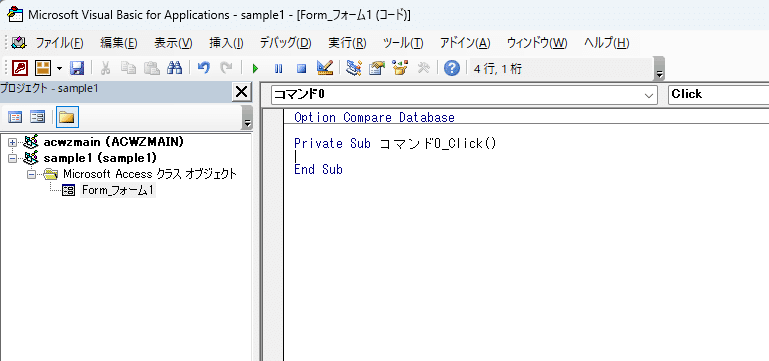The height and width of the screenshot is (361, 769).
Task: Open the Object Browser toolbar icon
Action: click(x=400, y=68)
